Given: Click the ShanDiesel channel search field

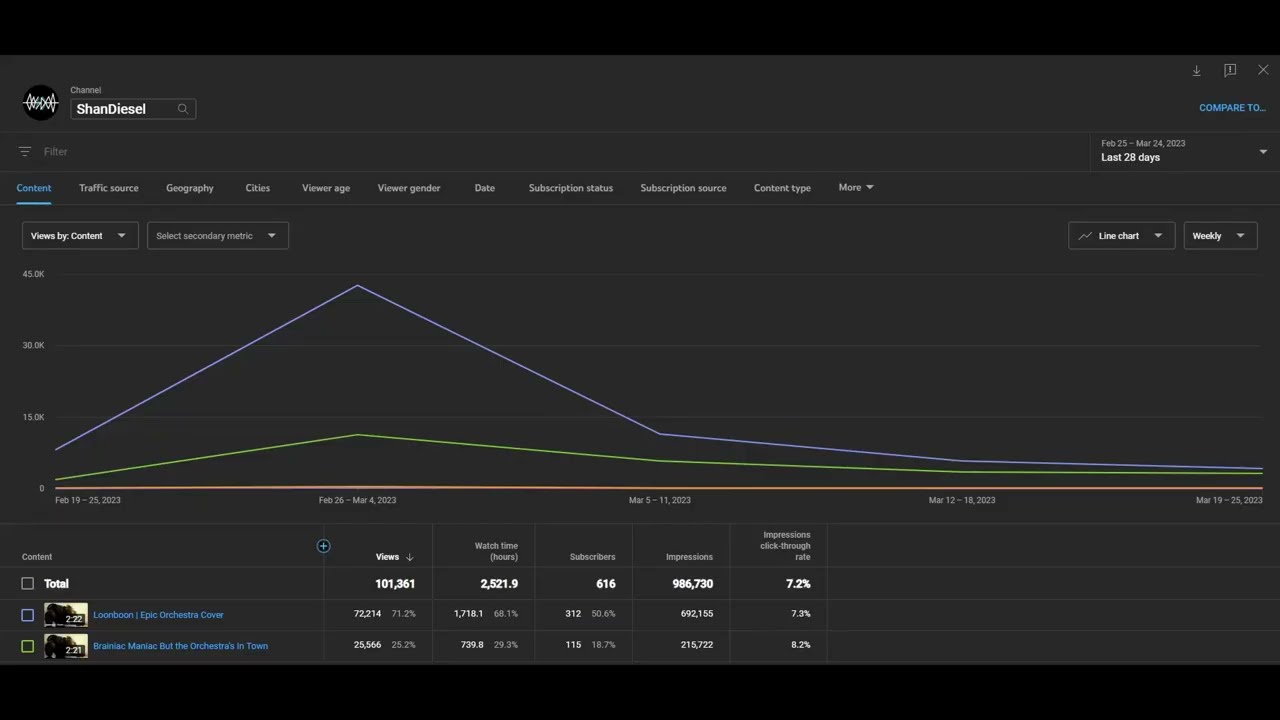Looking at the screenshot, I should pos(133,109).
